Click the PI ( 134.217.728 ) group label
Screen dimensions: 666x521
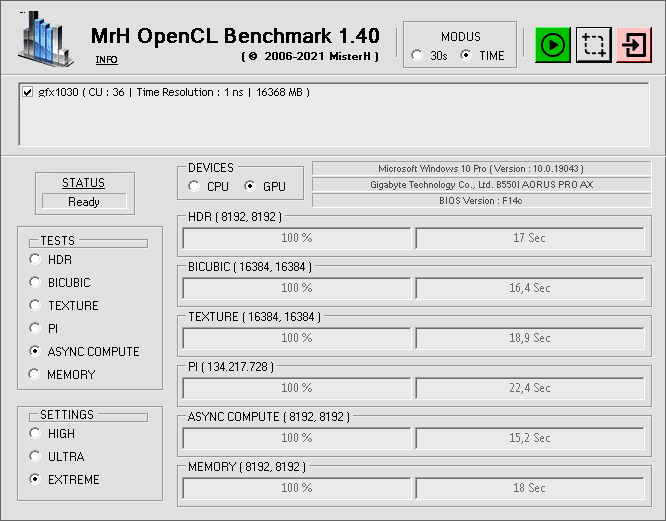coord(231,367)
